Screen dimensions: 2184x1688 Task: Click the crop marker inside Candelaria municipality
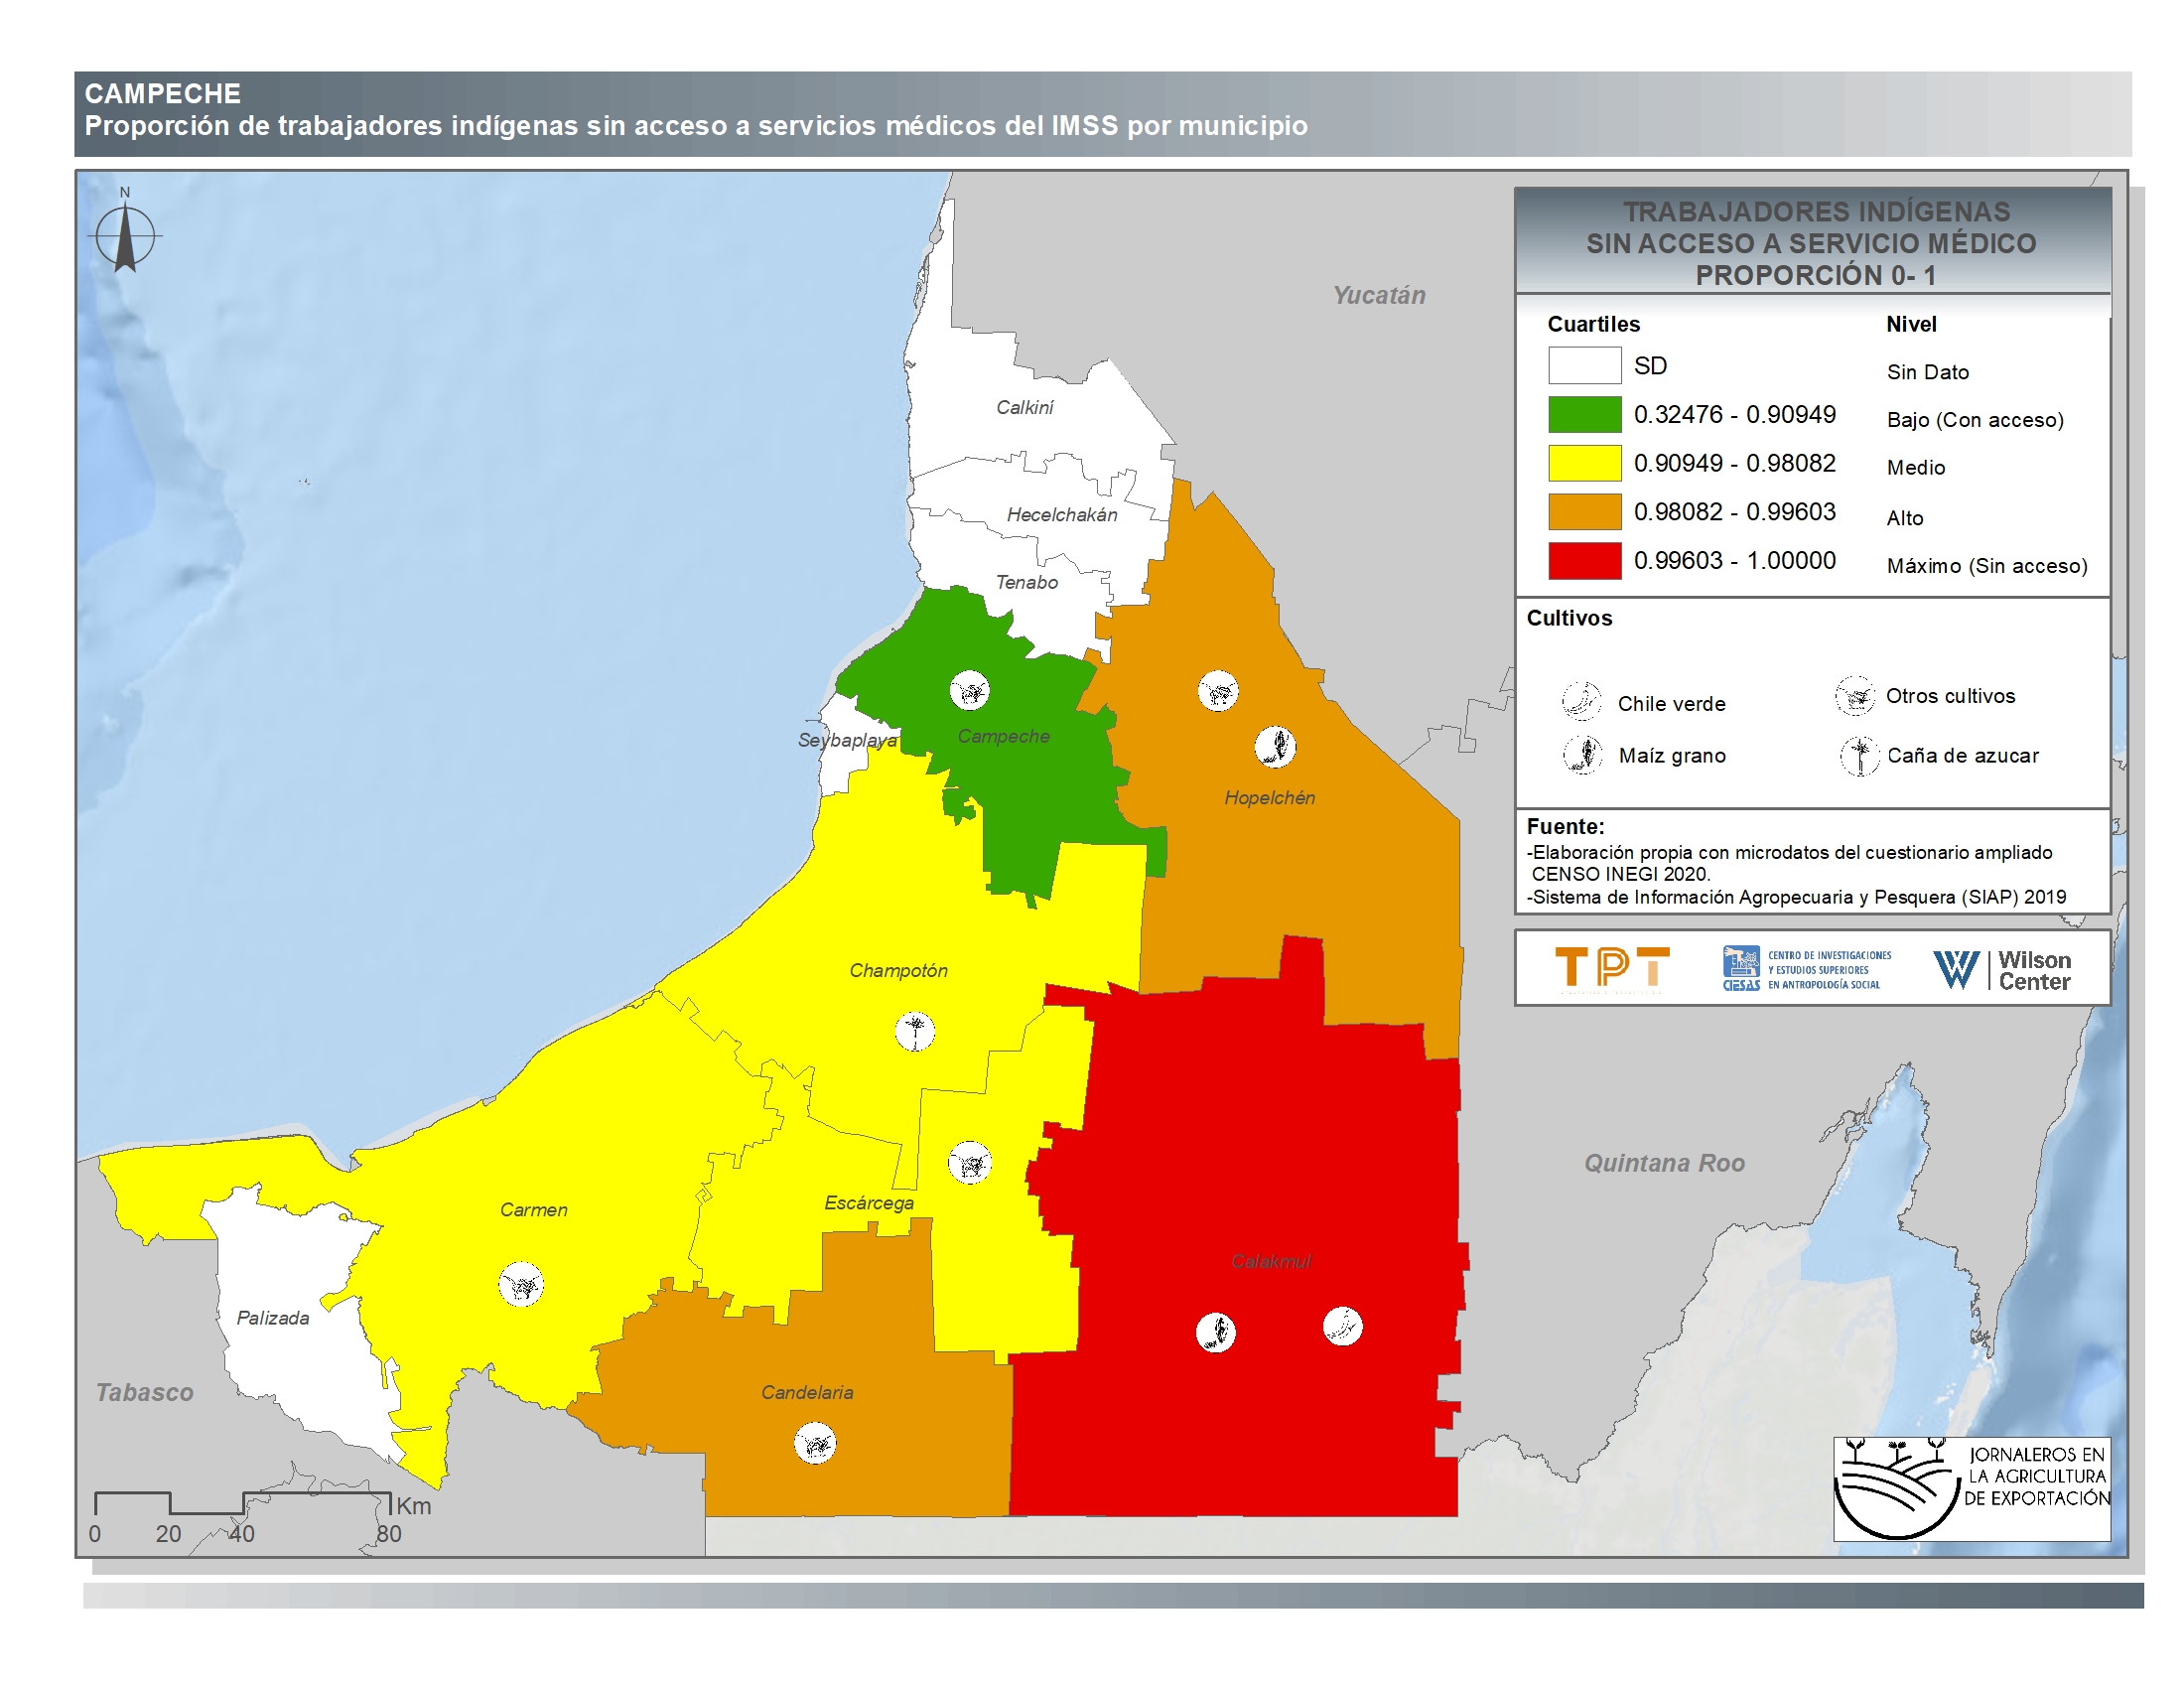pyautogui.click(x=815, y=1443)
